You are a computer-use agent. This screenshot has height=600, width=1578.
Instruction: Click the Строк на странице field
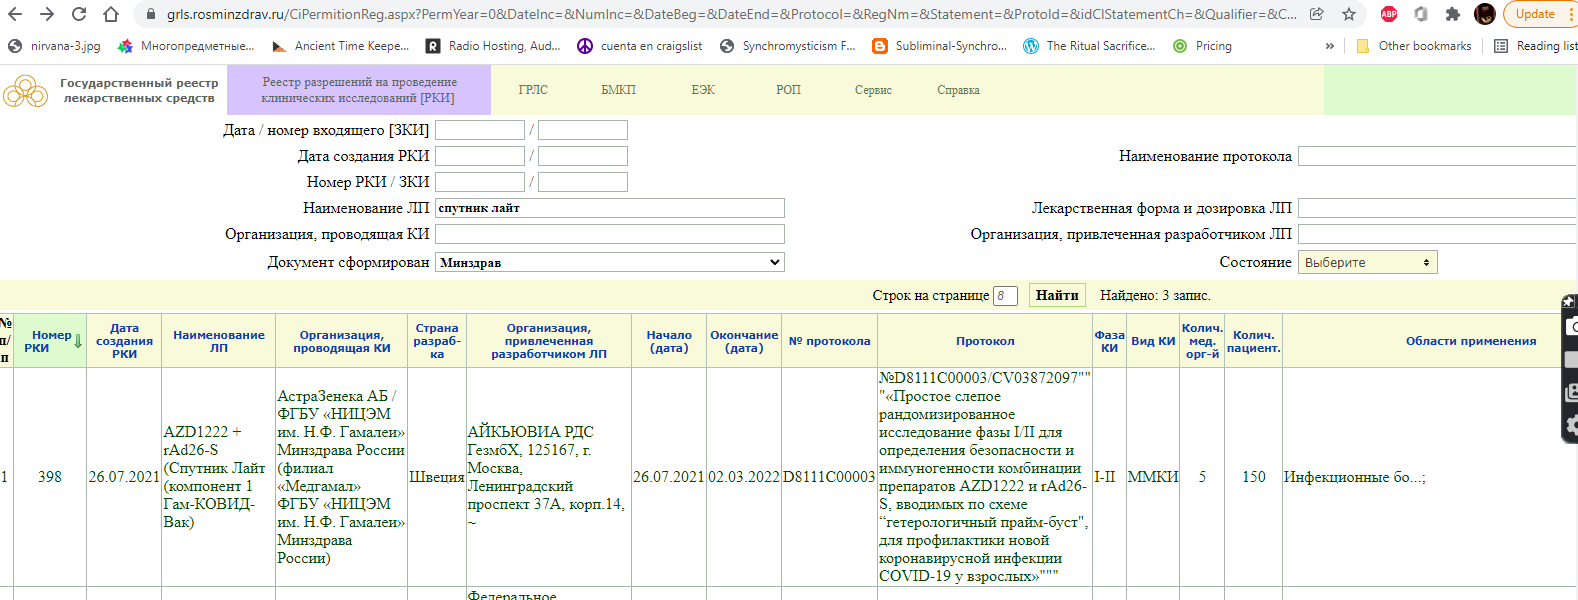click(1005, 296)
